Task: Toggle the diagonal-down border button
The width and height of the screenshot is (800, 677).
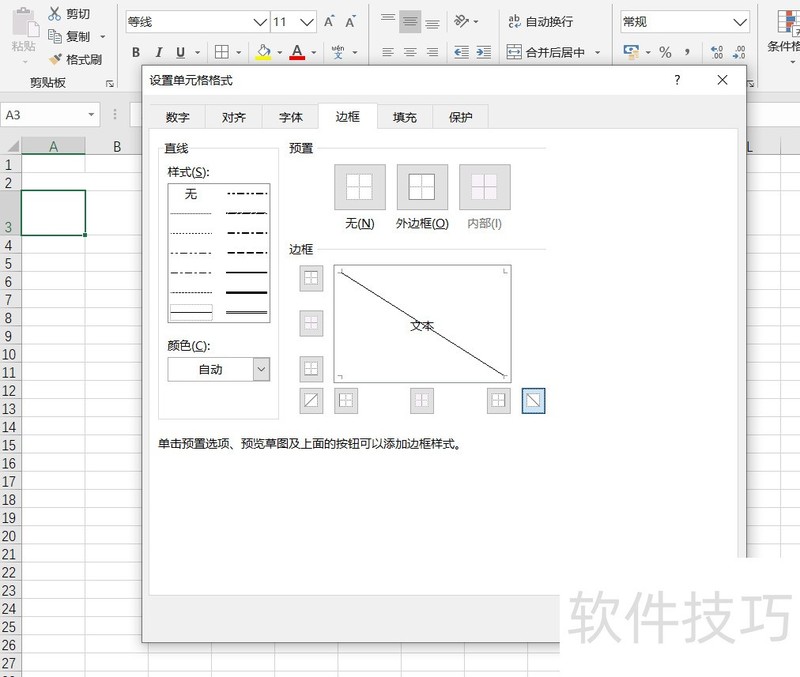Action: click(x=534, y=401)
